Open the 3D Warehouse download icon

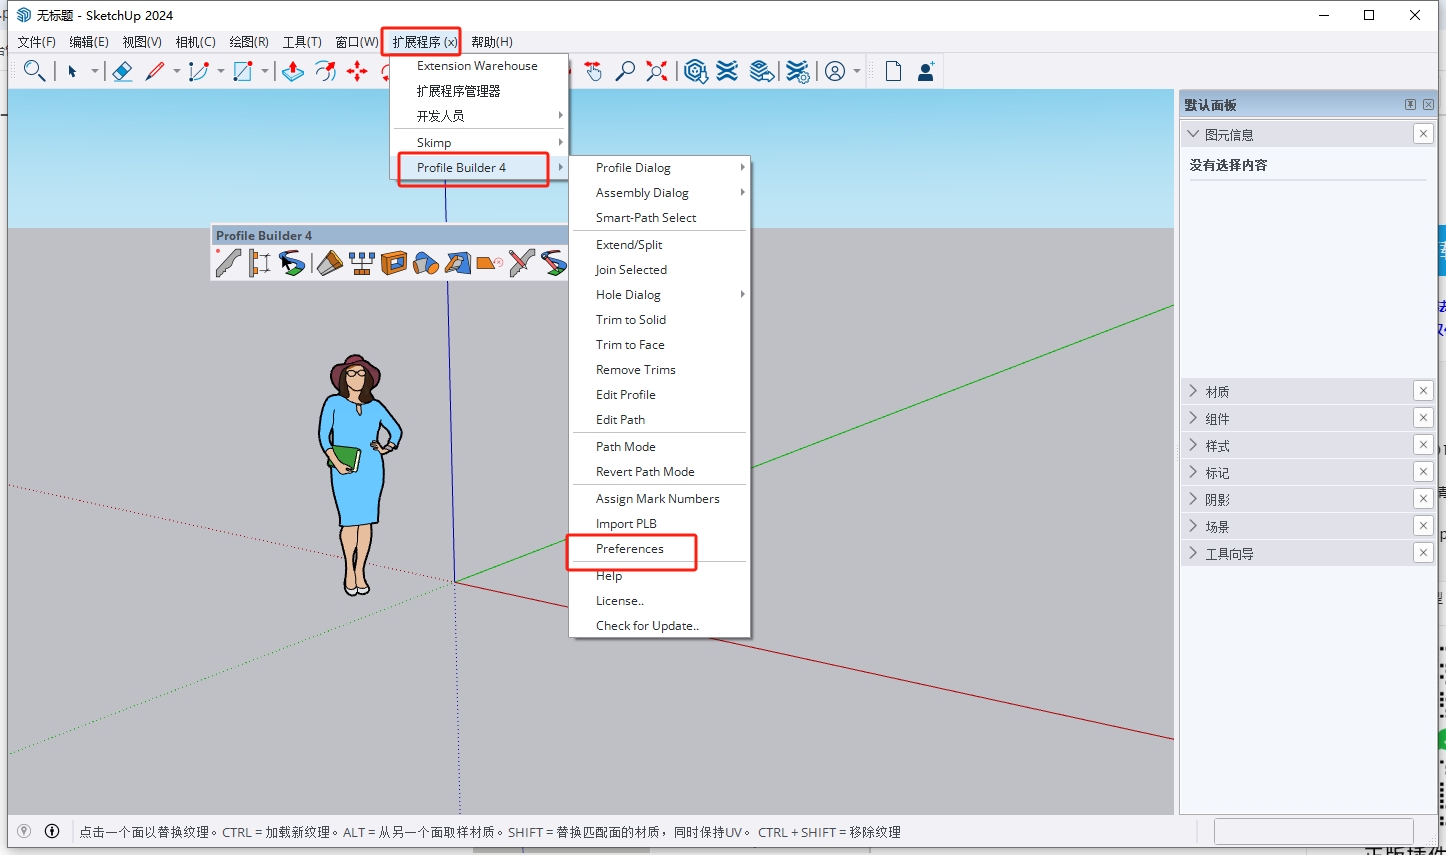[x=696, y=70]
